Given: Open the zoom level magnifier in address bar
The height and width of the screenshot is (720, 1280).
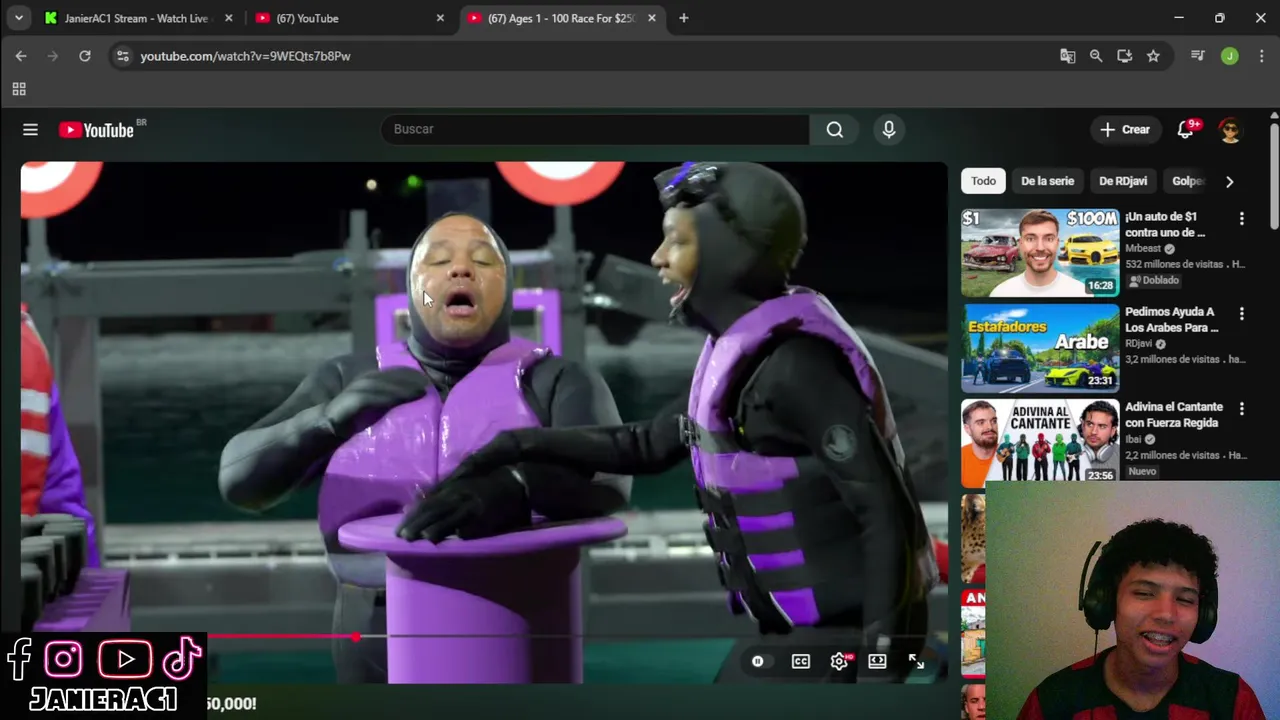Looking at the screenshot, I should [x=1096, y=56].
